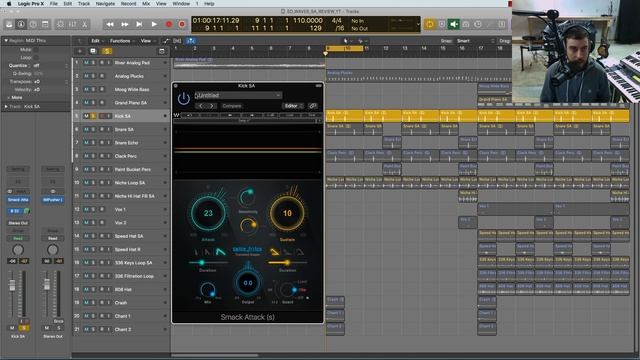The height and width of the screenshot is (360, 640).
Task: Toggle the Inspector icon in toolbar
Action: click(x=21, y=24)
